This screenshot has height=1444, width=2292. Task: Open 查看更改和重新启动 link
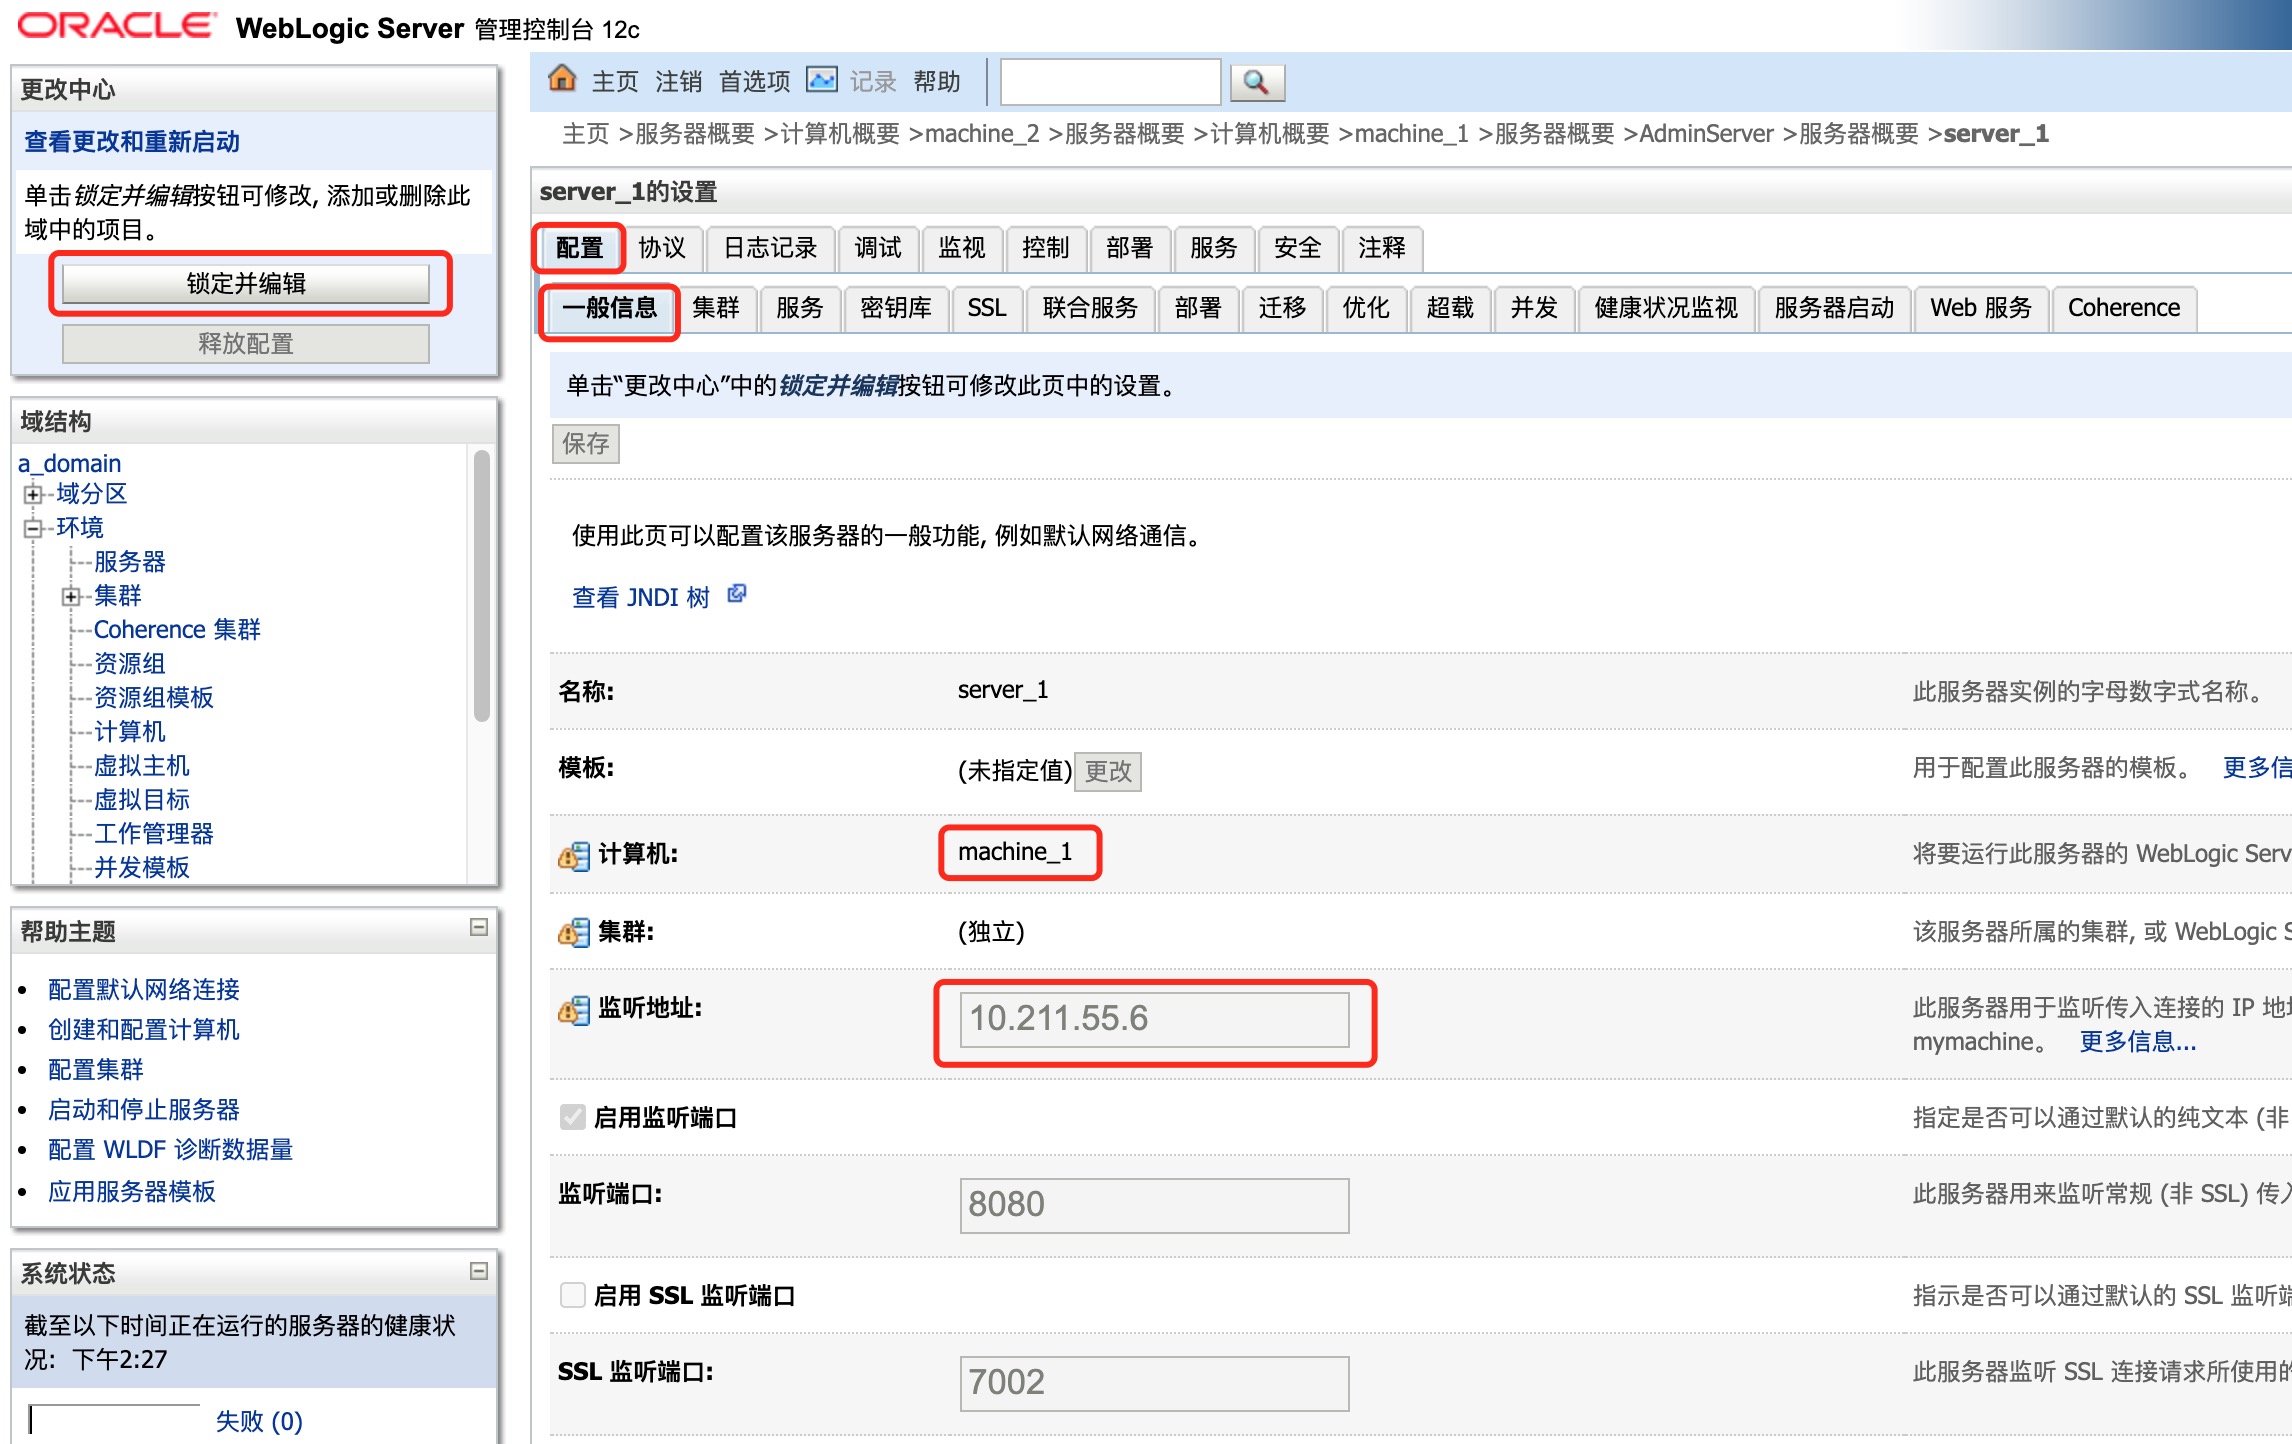coord(132,142)
